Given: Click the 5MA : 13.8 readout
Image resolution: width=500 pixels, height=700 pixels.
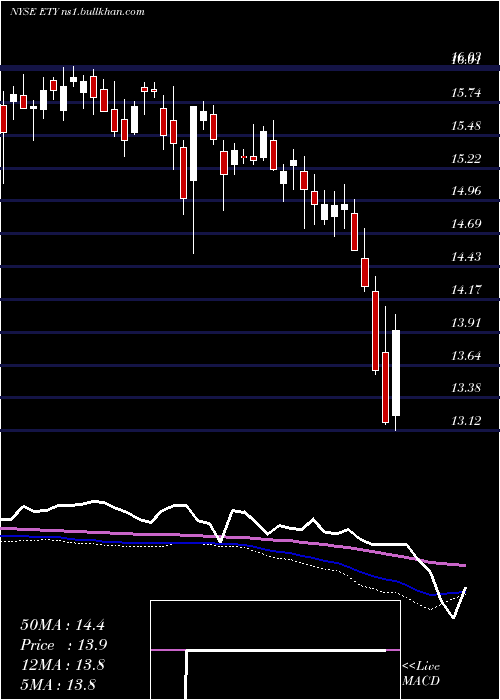Looking at the screenshot, I should tap(58, 684).
